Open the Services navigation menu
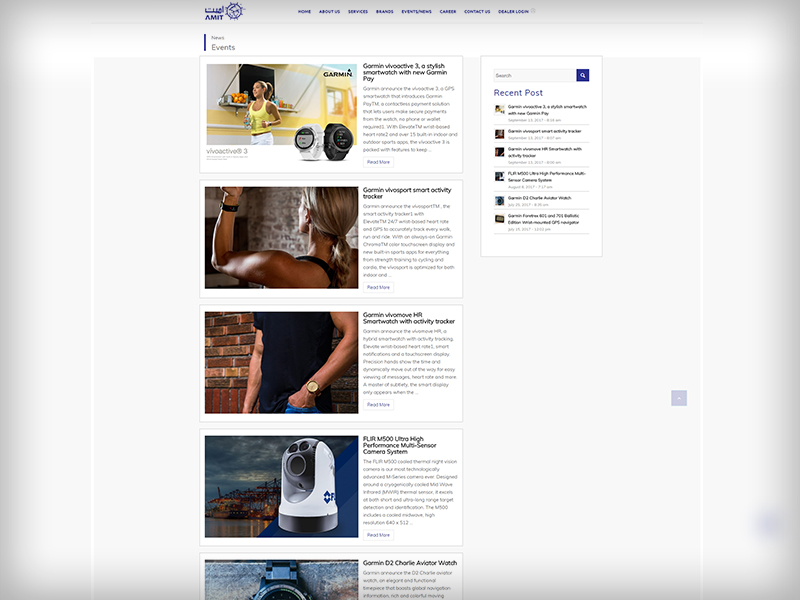 (x=357, y=12)
